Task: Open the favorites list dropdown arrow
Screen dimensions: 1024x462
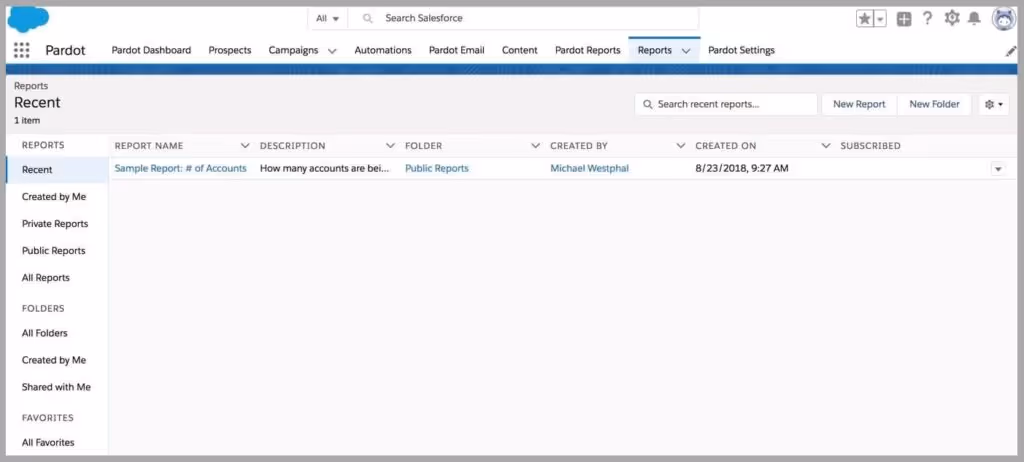Action: (x=880, y=19)
